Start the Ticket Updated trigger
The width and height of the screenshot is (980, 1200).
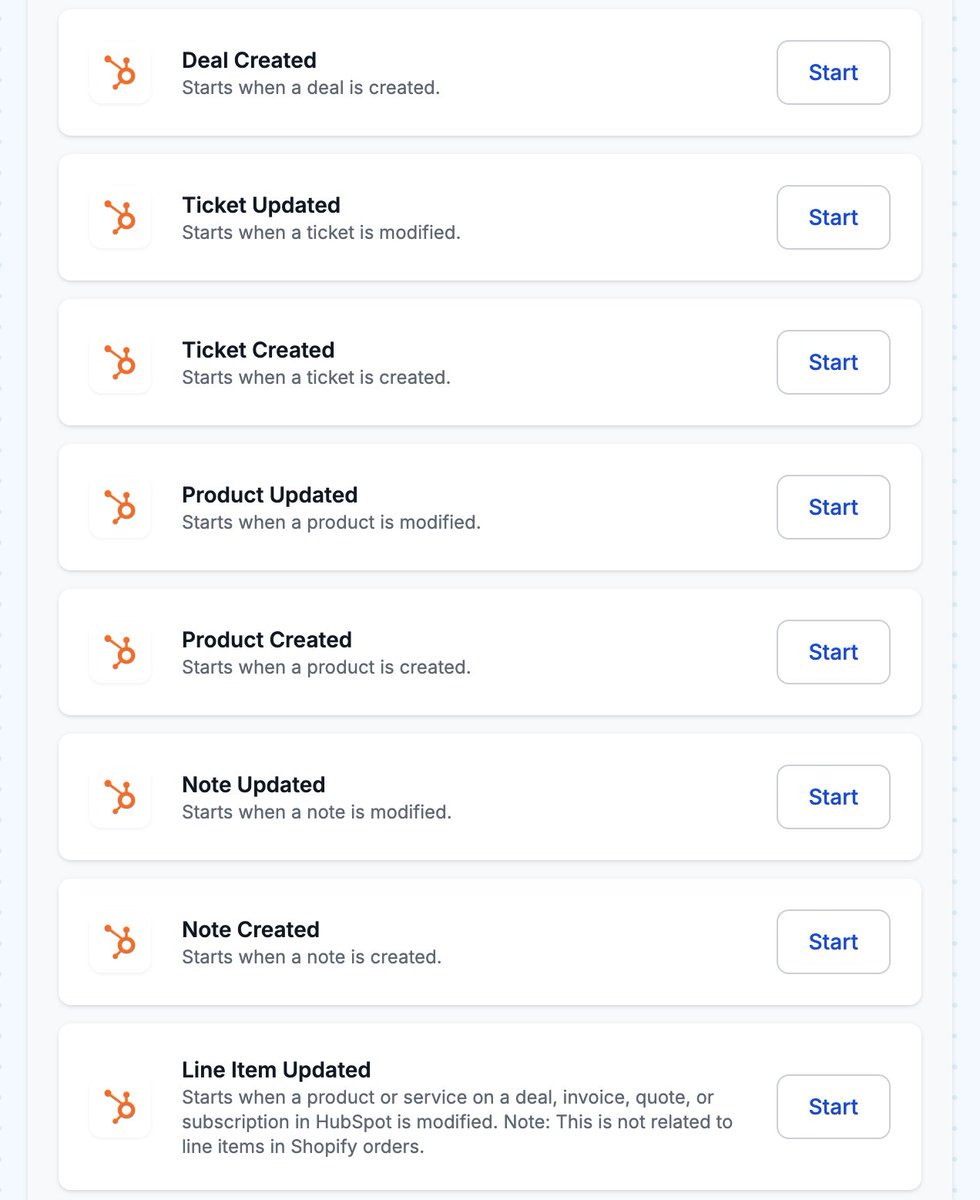[833, 217]
